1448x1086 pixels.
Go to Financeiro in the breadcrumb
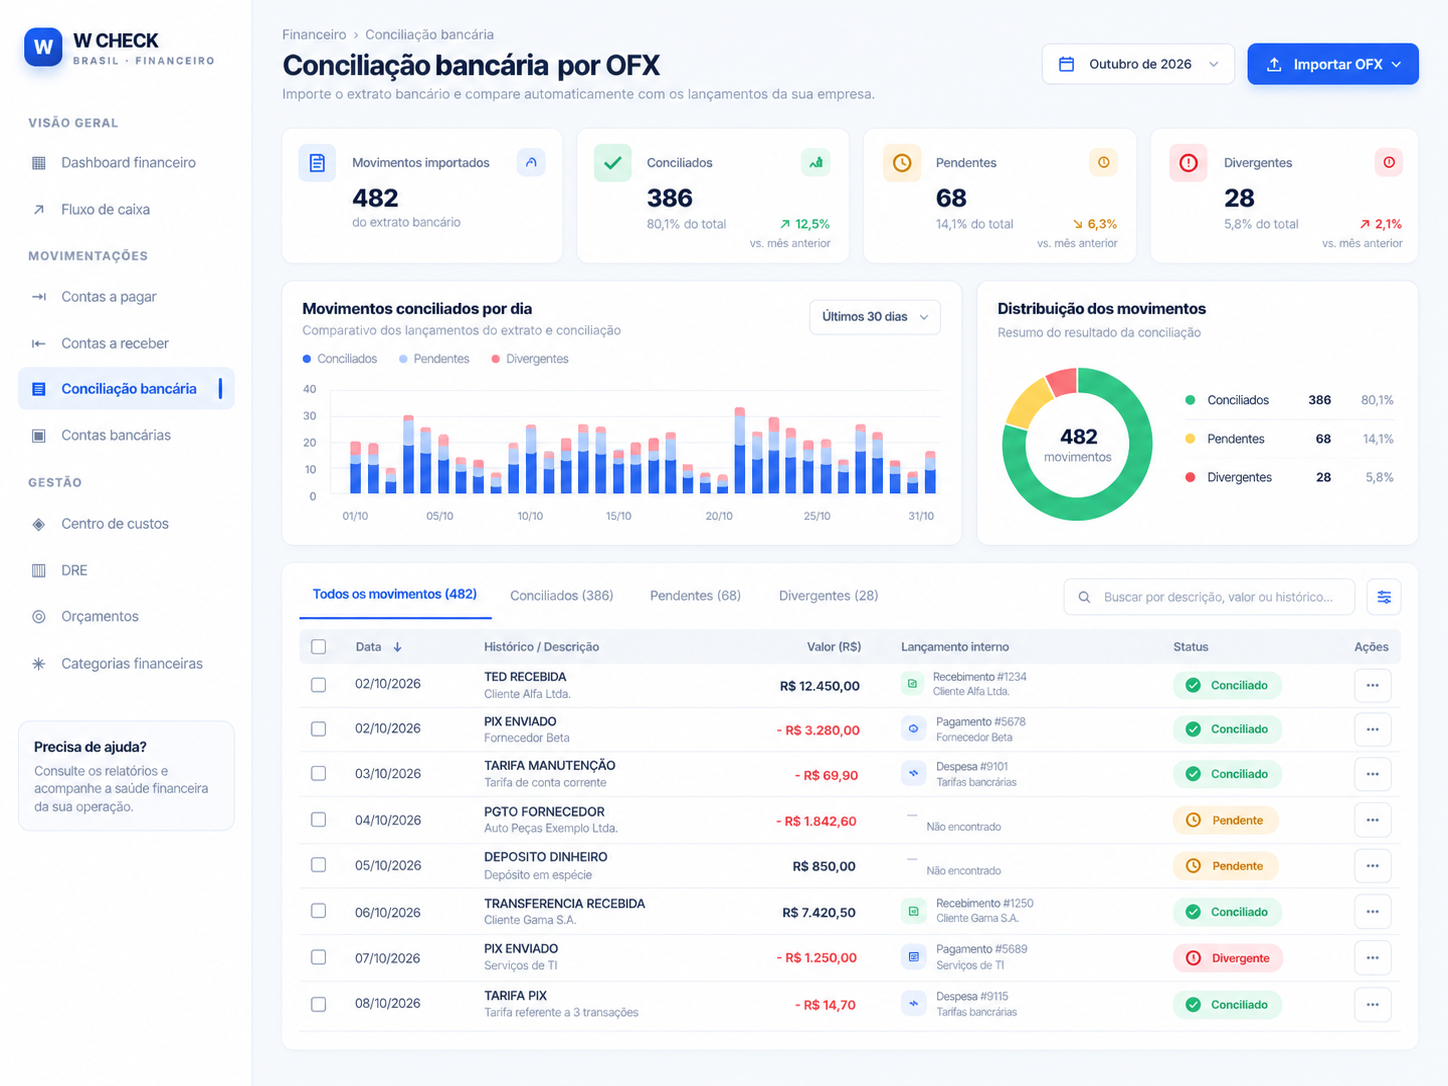click(x=314, y=35)
